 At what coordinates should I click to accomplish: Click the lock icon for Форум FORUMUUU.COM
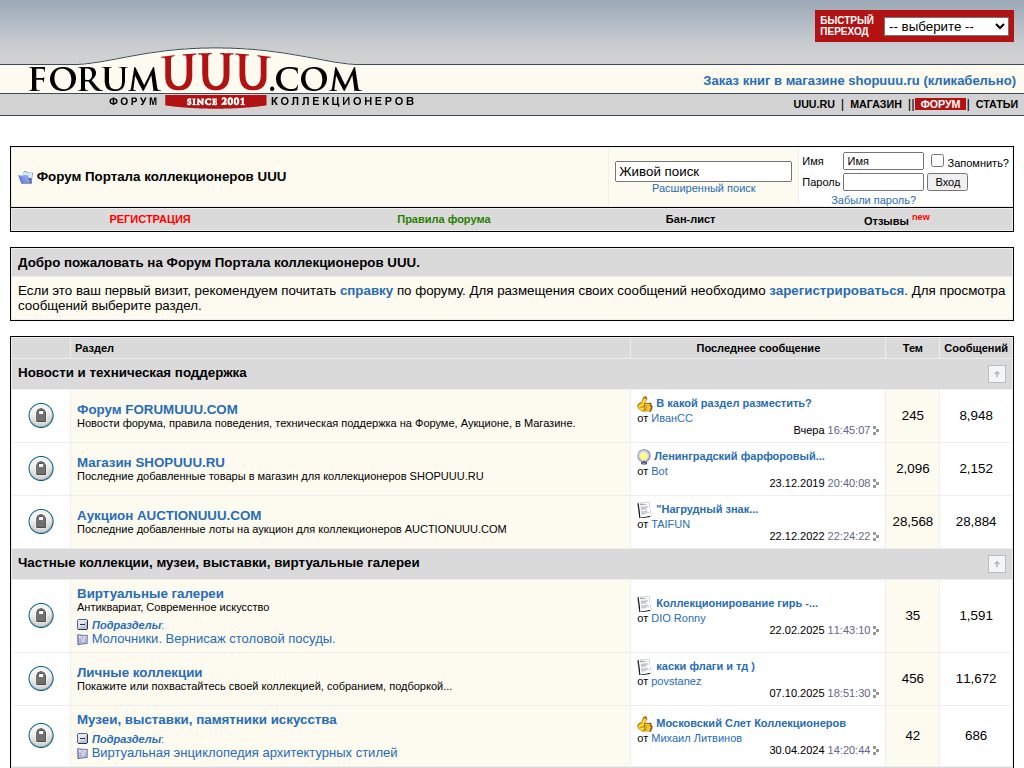pyautogui.click(x=41, y=416)
